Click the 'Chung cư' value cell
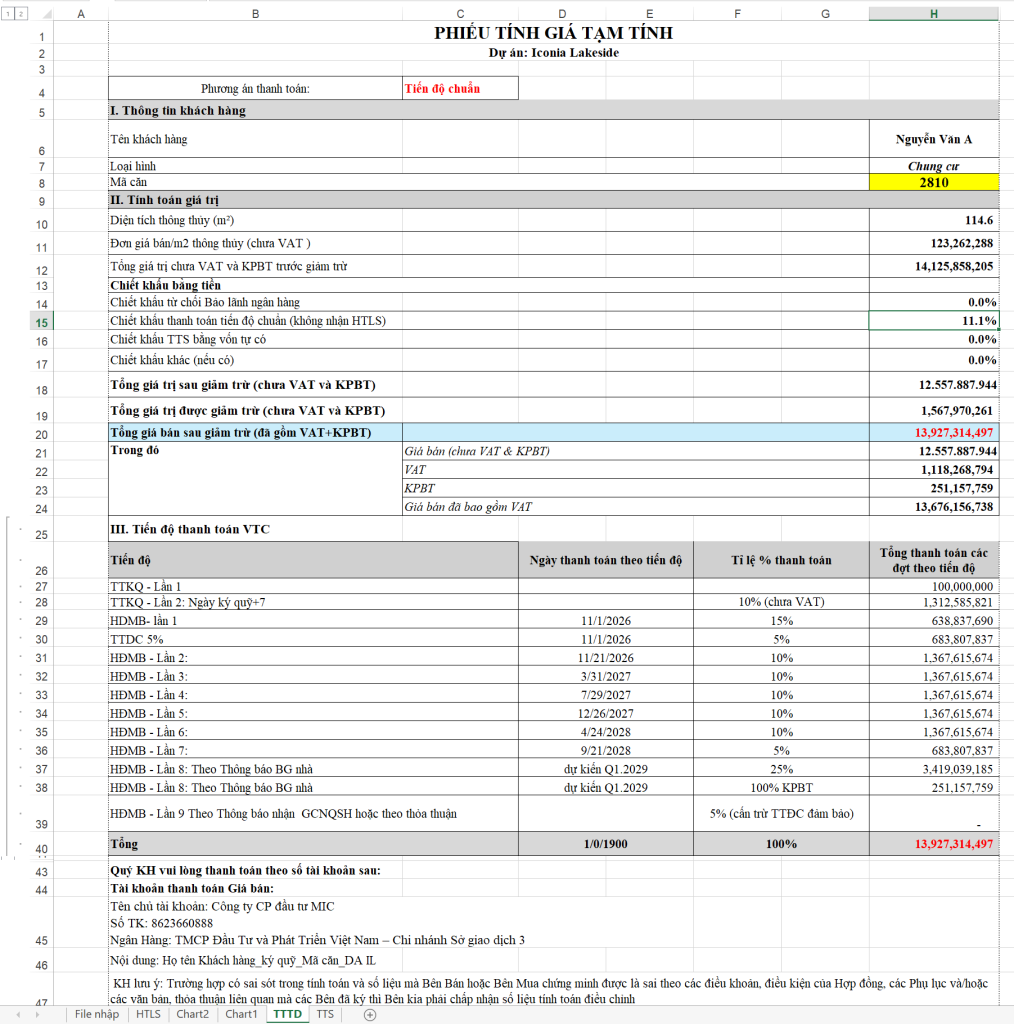Image resolution: width=1014 pixels, height=1024 pixels. pyautogui.click(x=934, y=166)
